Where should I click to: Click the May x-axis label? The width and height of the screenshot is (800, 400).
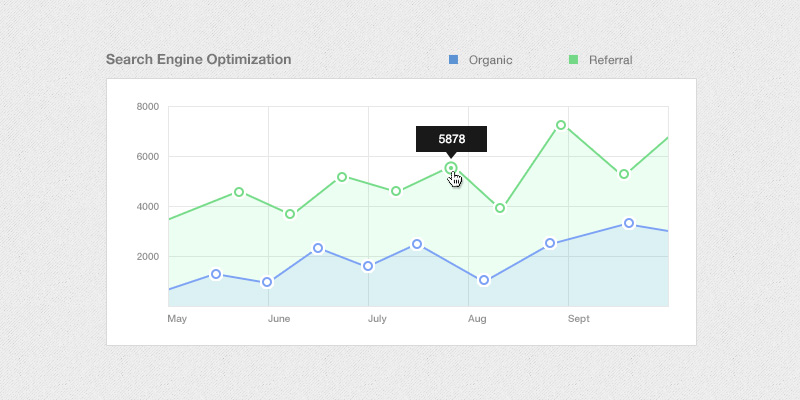(x=177, y=319)
